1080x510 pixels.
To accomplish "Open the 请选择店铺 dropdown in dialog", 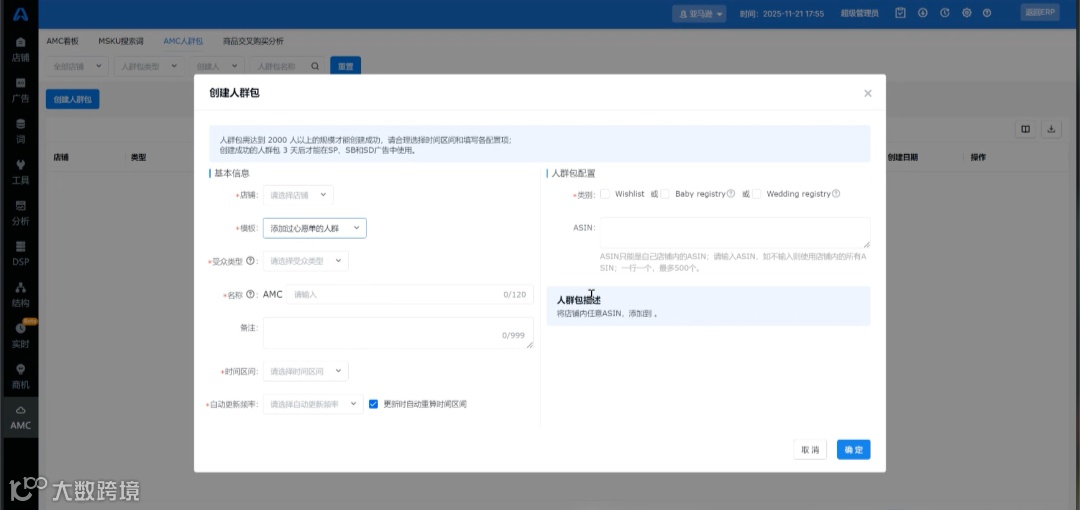I will [298, 195].
